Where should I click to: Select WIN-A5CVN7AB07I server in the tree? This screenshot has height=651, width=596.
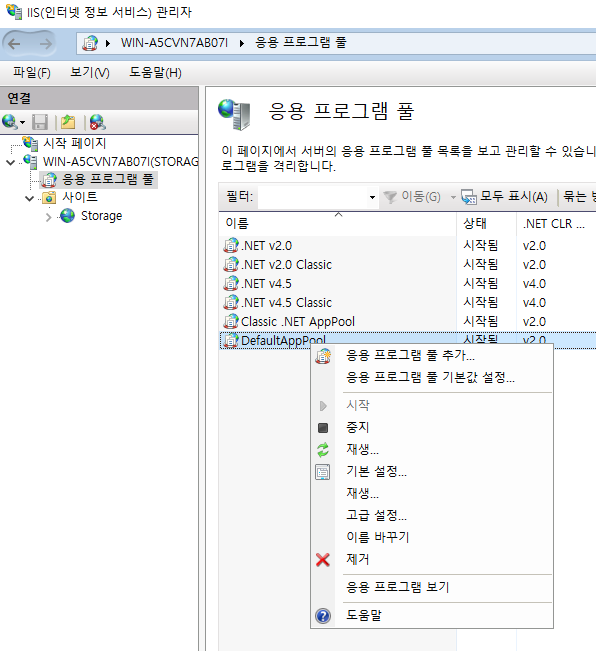click(120, 162)
